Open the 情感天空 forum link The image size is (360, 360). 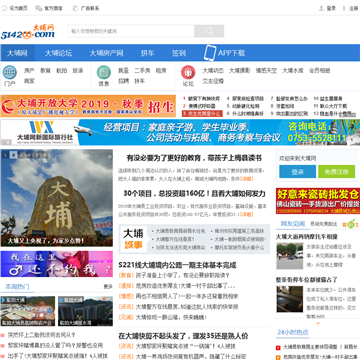click(266, 71)
